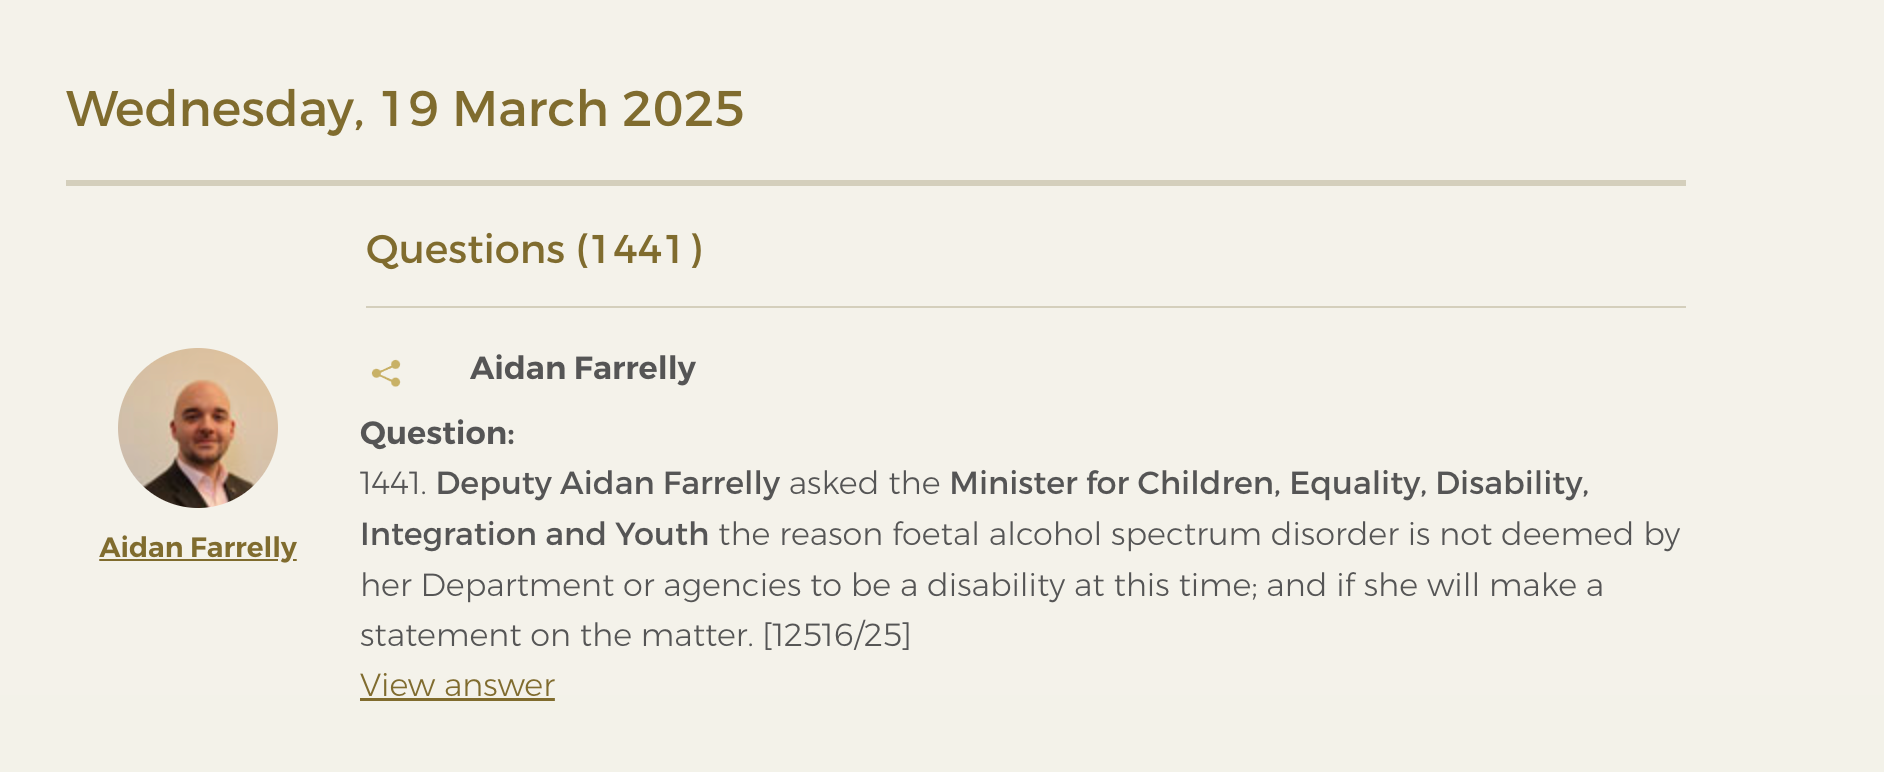Screen dimensions: 1884x772
Task: Click the reference number [12516/25]
Action: 837,635
